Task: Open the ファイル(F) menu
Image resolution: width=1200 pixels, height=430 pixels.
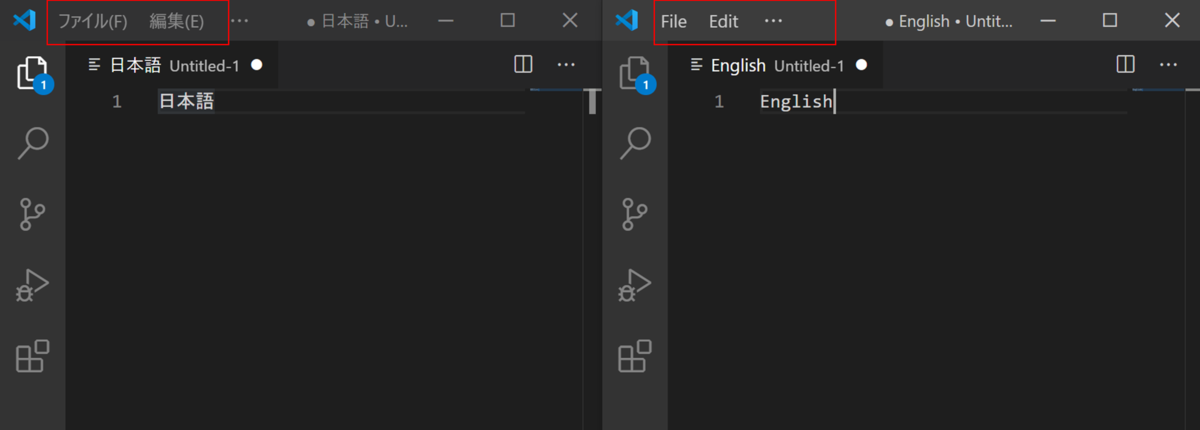Action: point(92,21)
